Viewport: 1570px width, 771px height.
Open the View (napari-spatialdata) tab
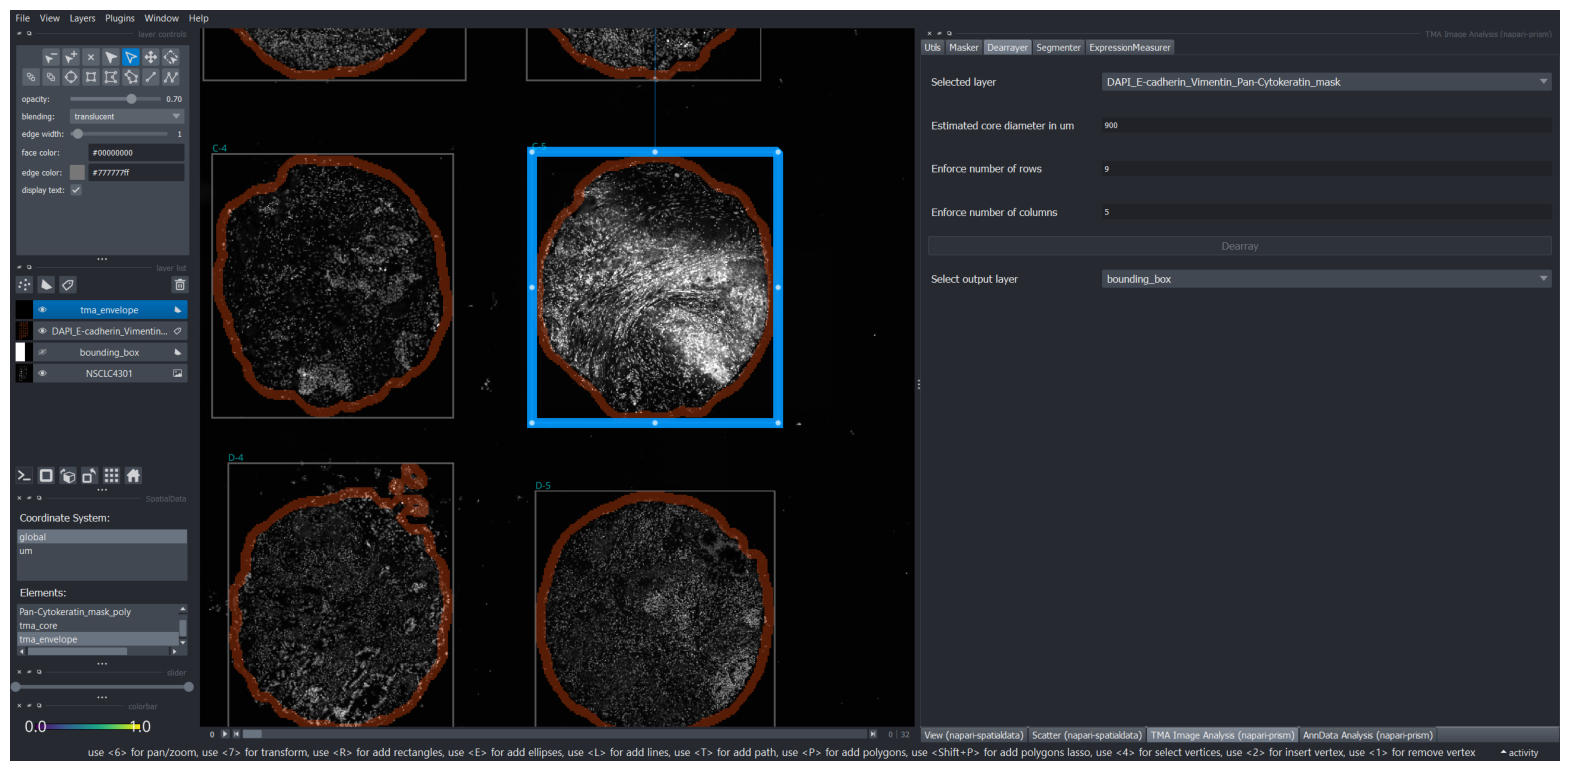(974, 735)
